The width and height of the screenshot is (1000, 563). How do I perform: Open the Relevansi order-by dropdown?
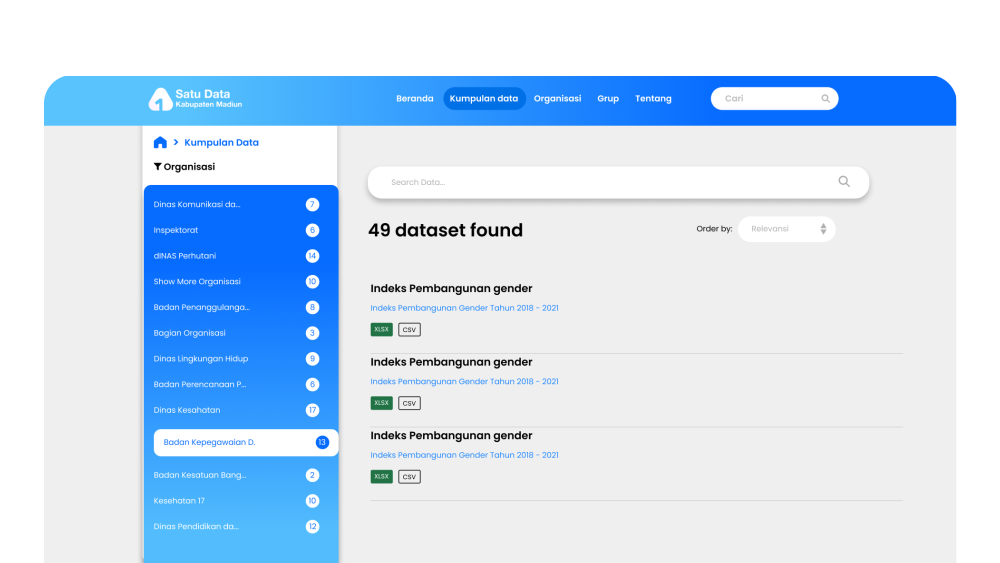tap(786, 229)
